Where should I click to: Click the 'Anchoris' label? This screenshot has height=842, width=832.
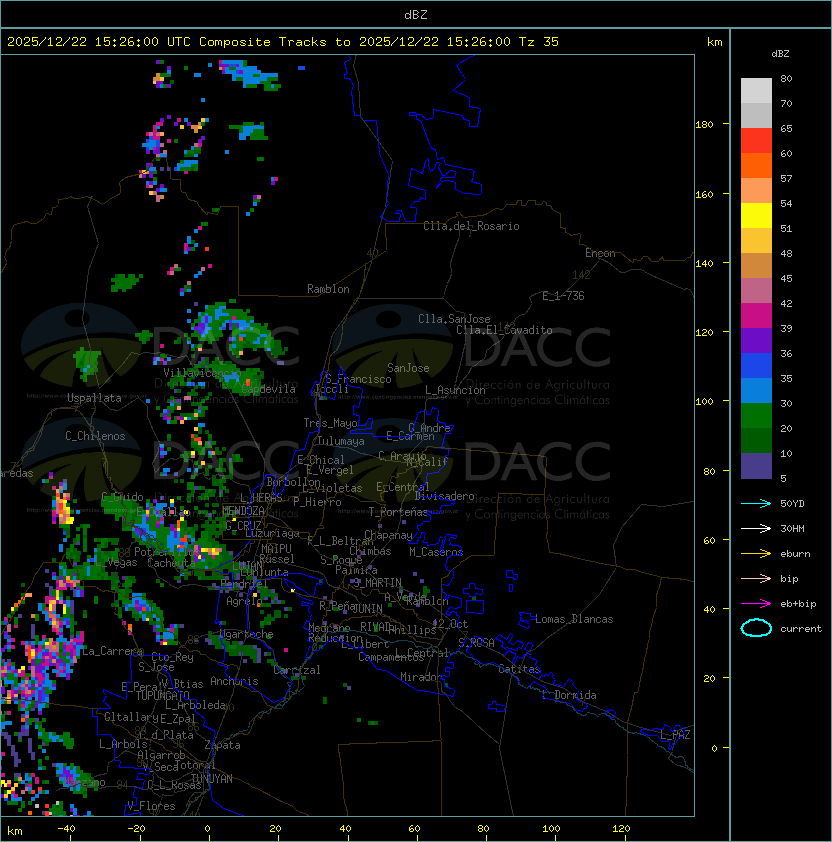tap(234, 681)
